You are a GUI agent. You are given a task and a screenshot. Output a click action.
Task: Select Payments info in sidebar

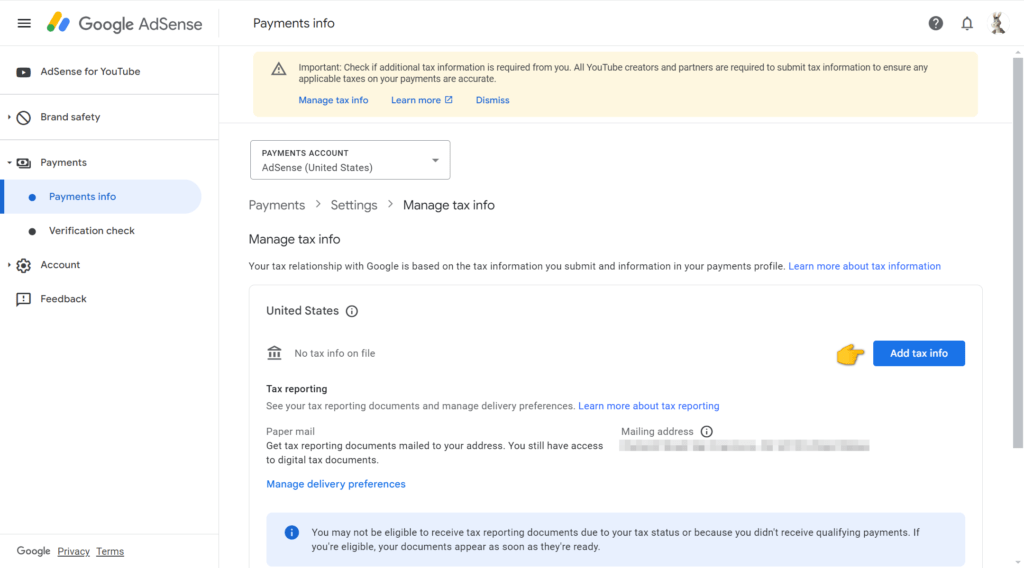tap(102, 197)
